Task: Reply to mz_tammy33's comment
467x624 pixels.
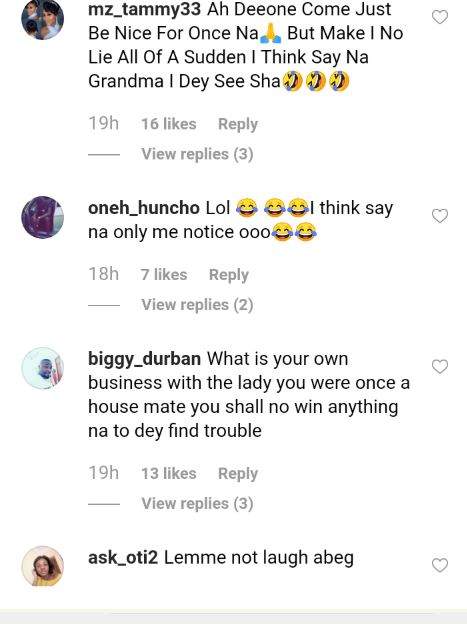Action: [238, 124]
